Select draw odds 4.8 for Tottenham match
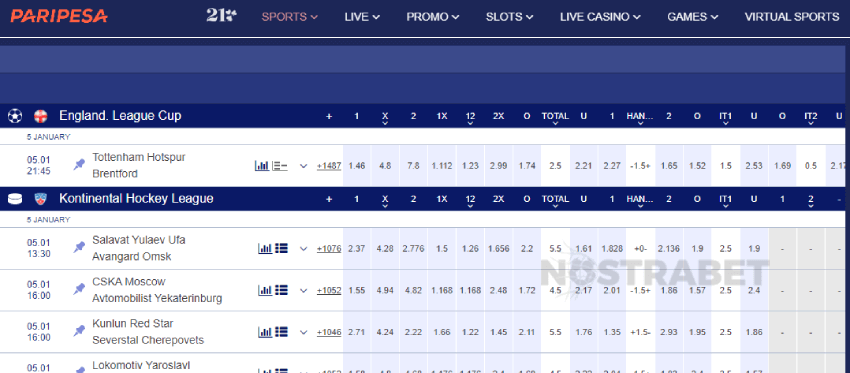 385,166
